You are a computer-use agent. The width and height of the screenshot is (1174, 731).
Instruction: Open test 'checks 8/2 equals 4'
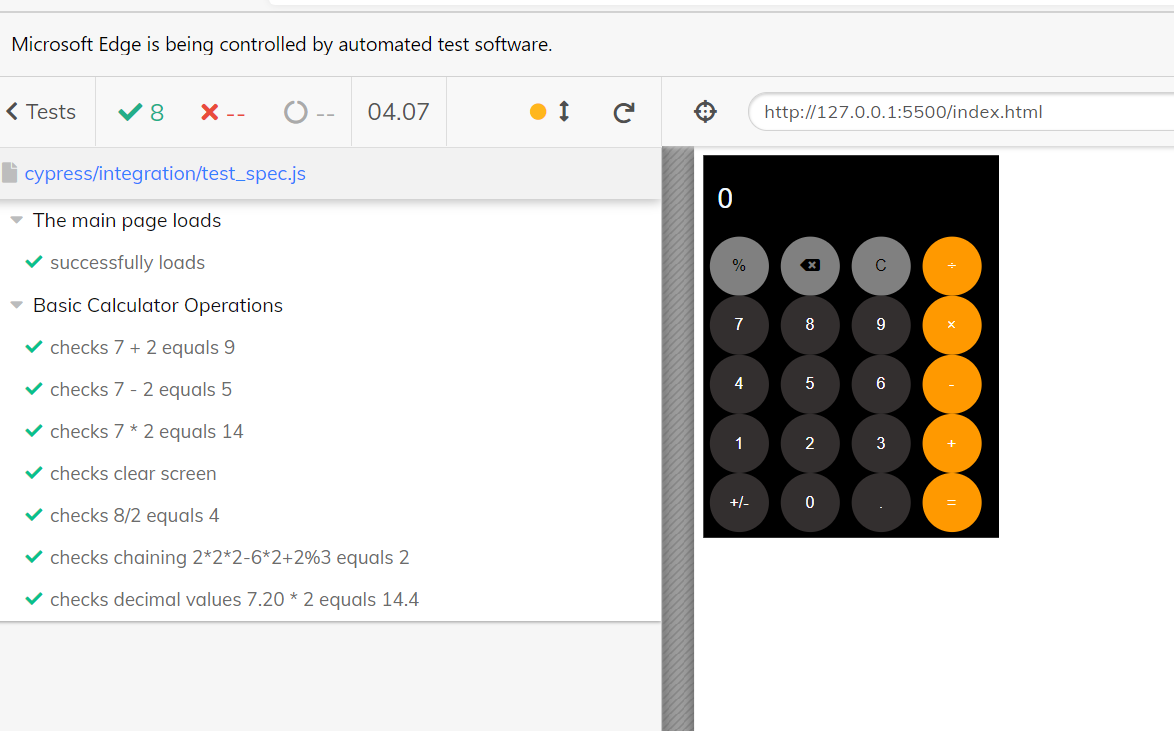[135, 515]
